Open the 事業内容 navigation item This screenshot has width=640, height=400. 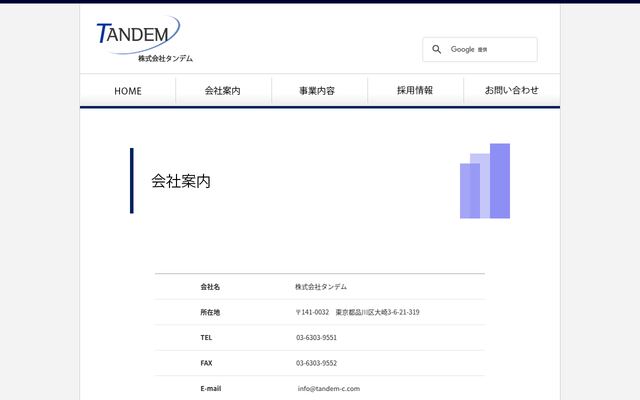pos(317,91)
